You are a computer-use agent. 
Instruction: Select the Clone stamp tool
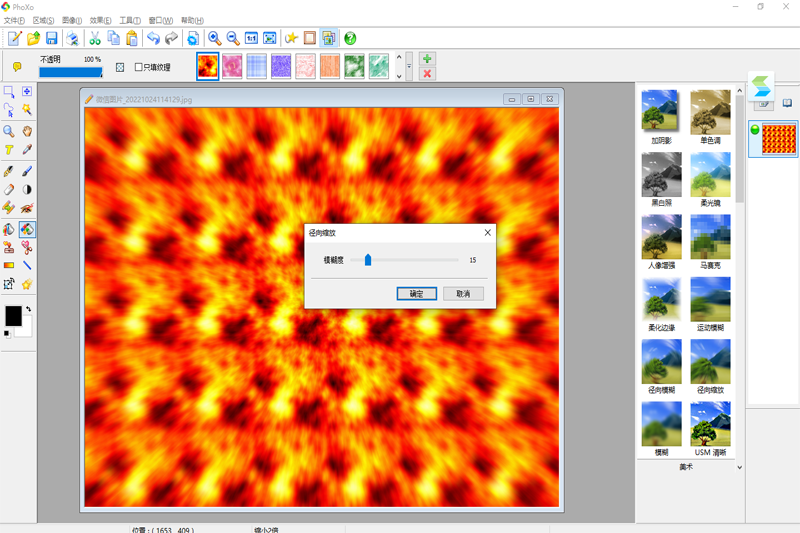9,248
